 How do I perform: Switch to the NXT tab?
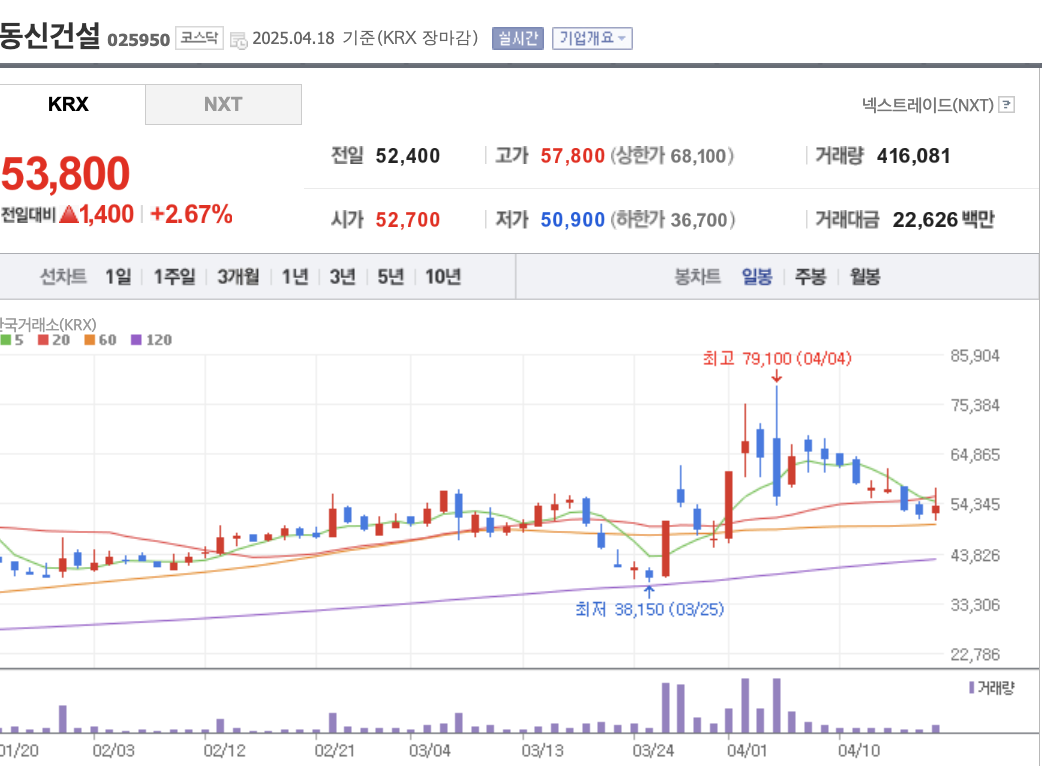(223, 103)
